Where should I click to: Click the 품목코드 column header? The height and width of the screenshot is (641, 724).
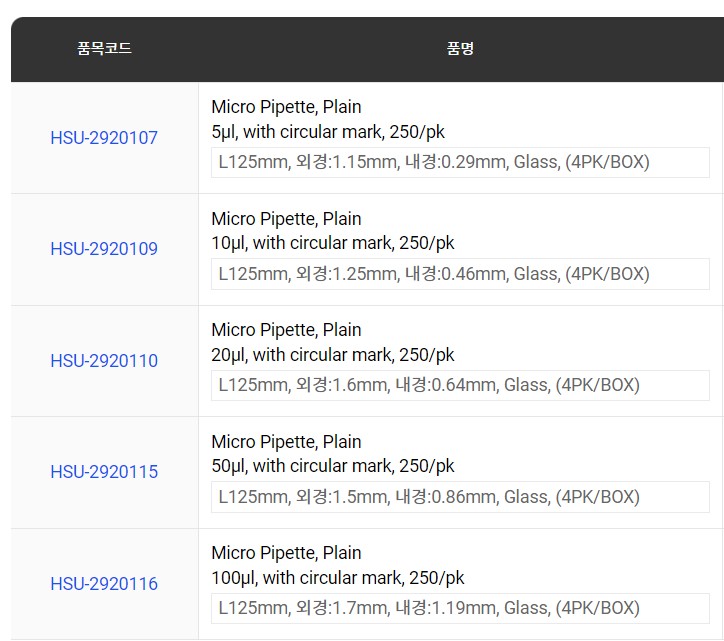(104, 48)
